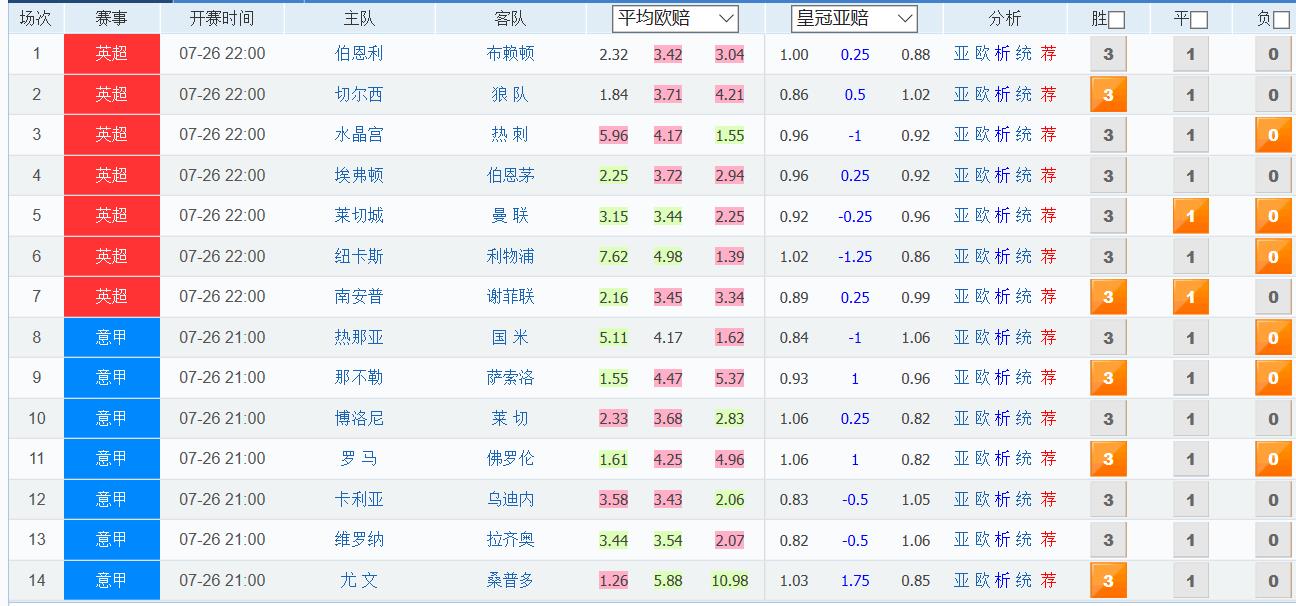Tick the 平 select-all checkbox
The width and height of the screenshot is (1296, 606).
pos(1199,20)
